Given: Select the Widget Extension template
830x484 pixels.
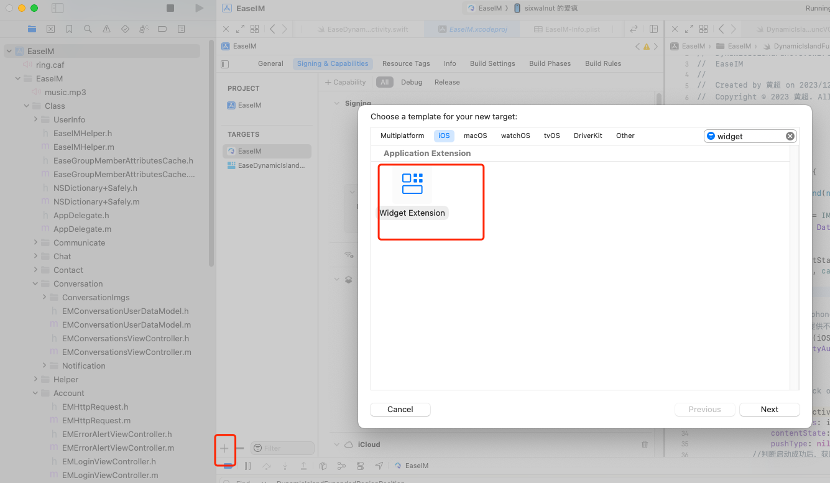Looking at the screenshot, I should (412, 195).
